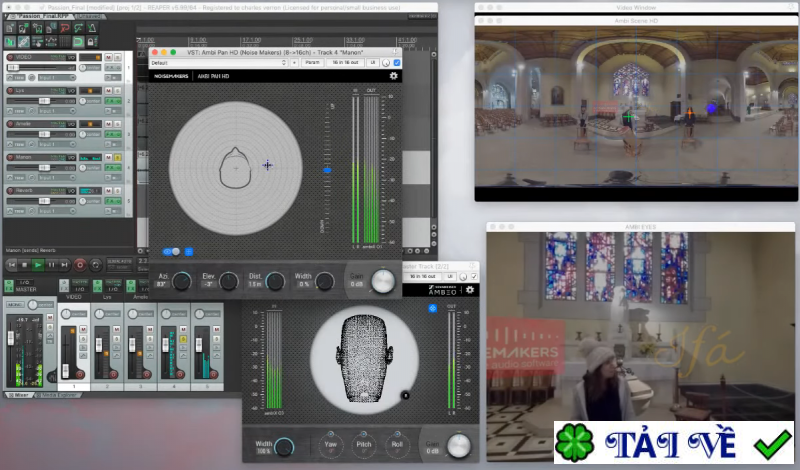This screenshot has height=470, width=800.
Task: Mute the VIDEO track
Action: pyautogui.click(x=108, y=58)
